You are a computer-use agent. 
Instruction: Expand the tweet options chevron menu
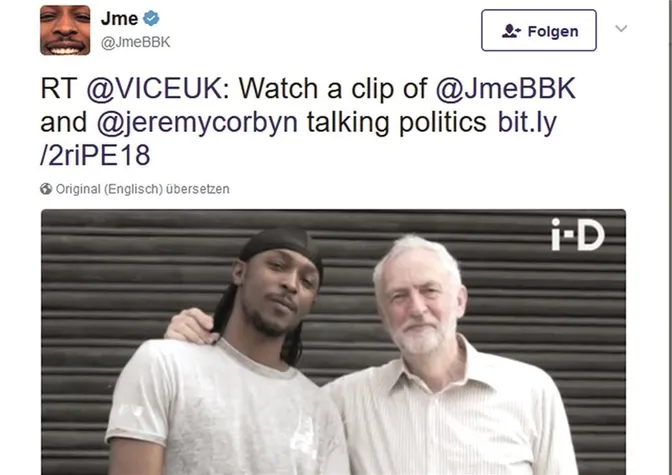[x=621, y=29]
